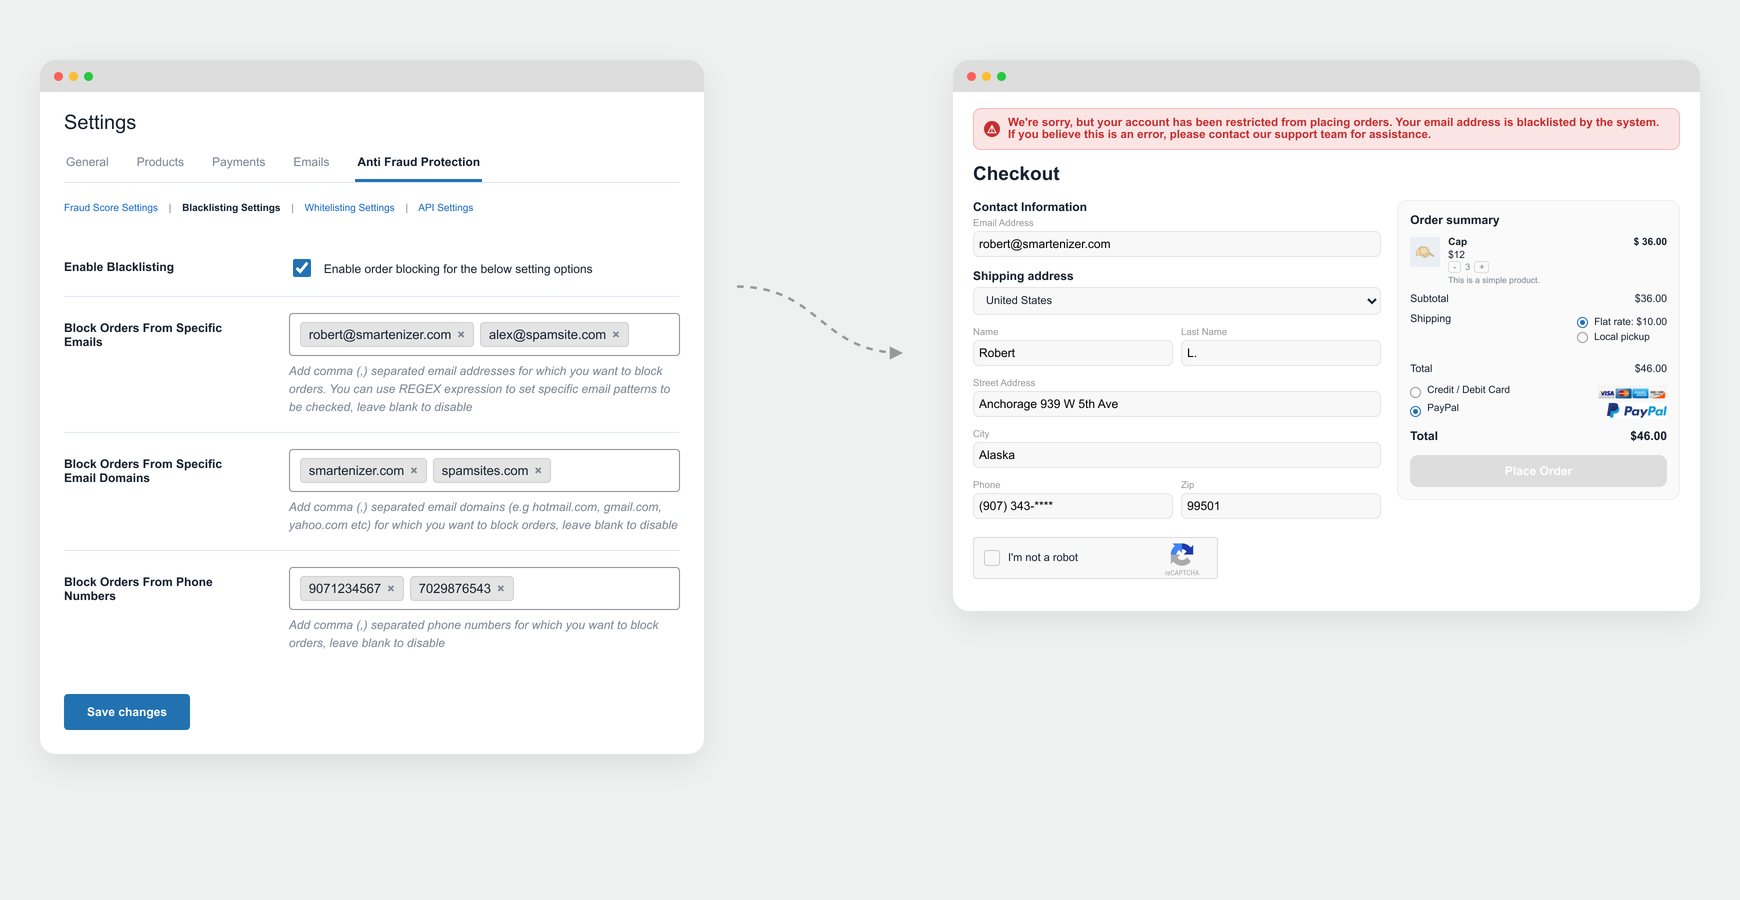Choose Credit / Debit Card payment
Image resolution: width=1740 pixels, height=900 pixels.
tap(1415, 392)
